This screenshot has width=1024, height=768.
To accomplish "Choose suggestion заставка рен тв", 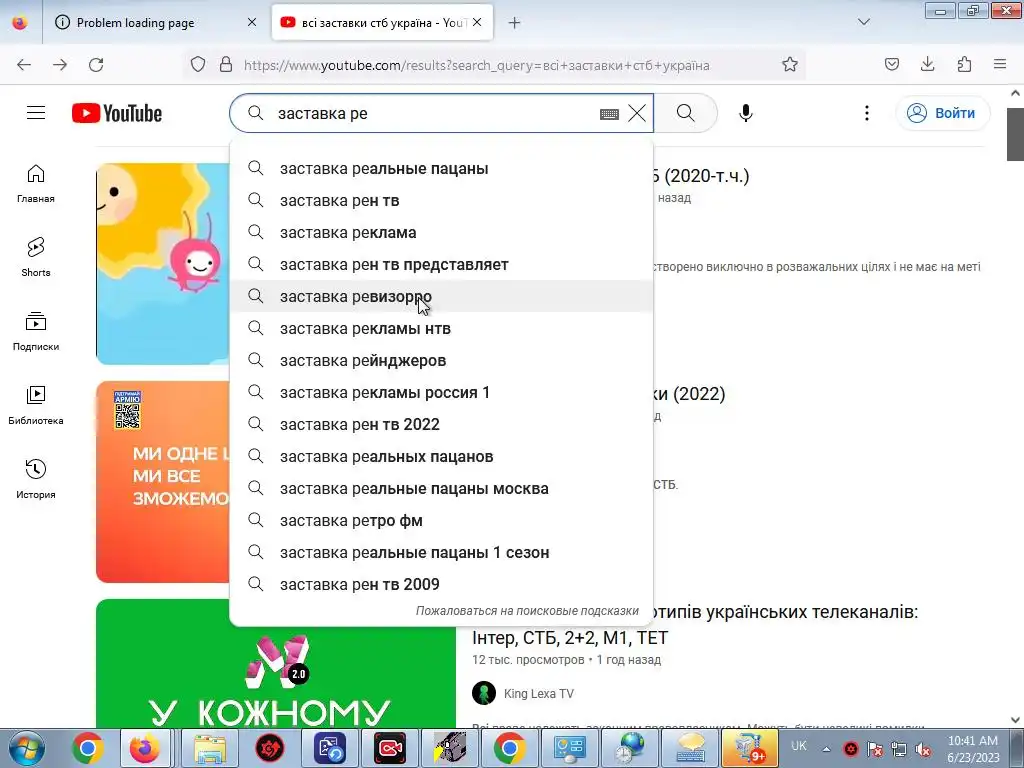I will (441, 200).
